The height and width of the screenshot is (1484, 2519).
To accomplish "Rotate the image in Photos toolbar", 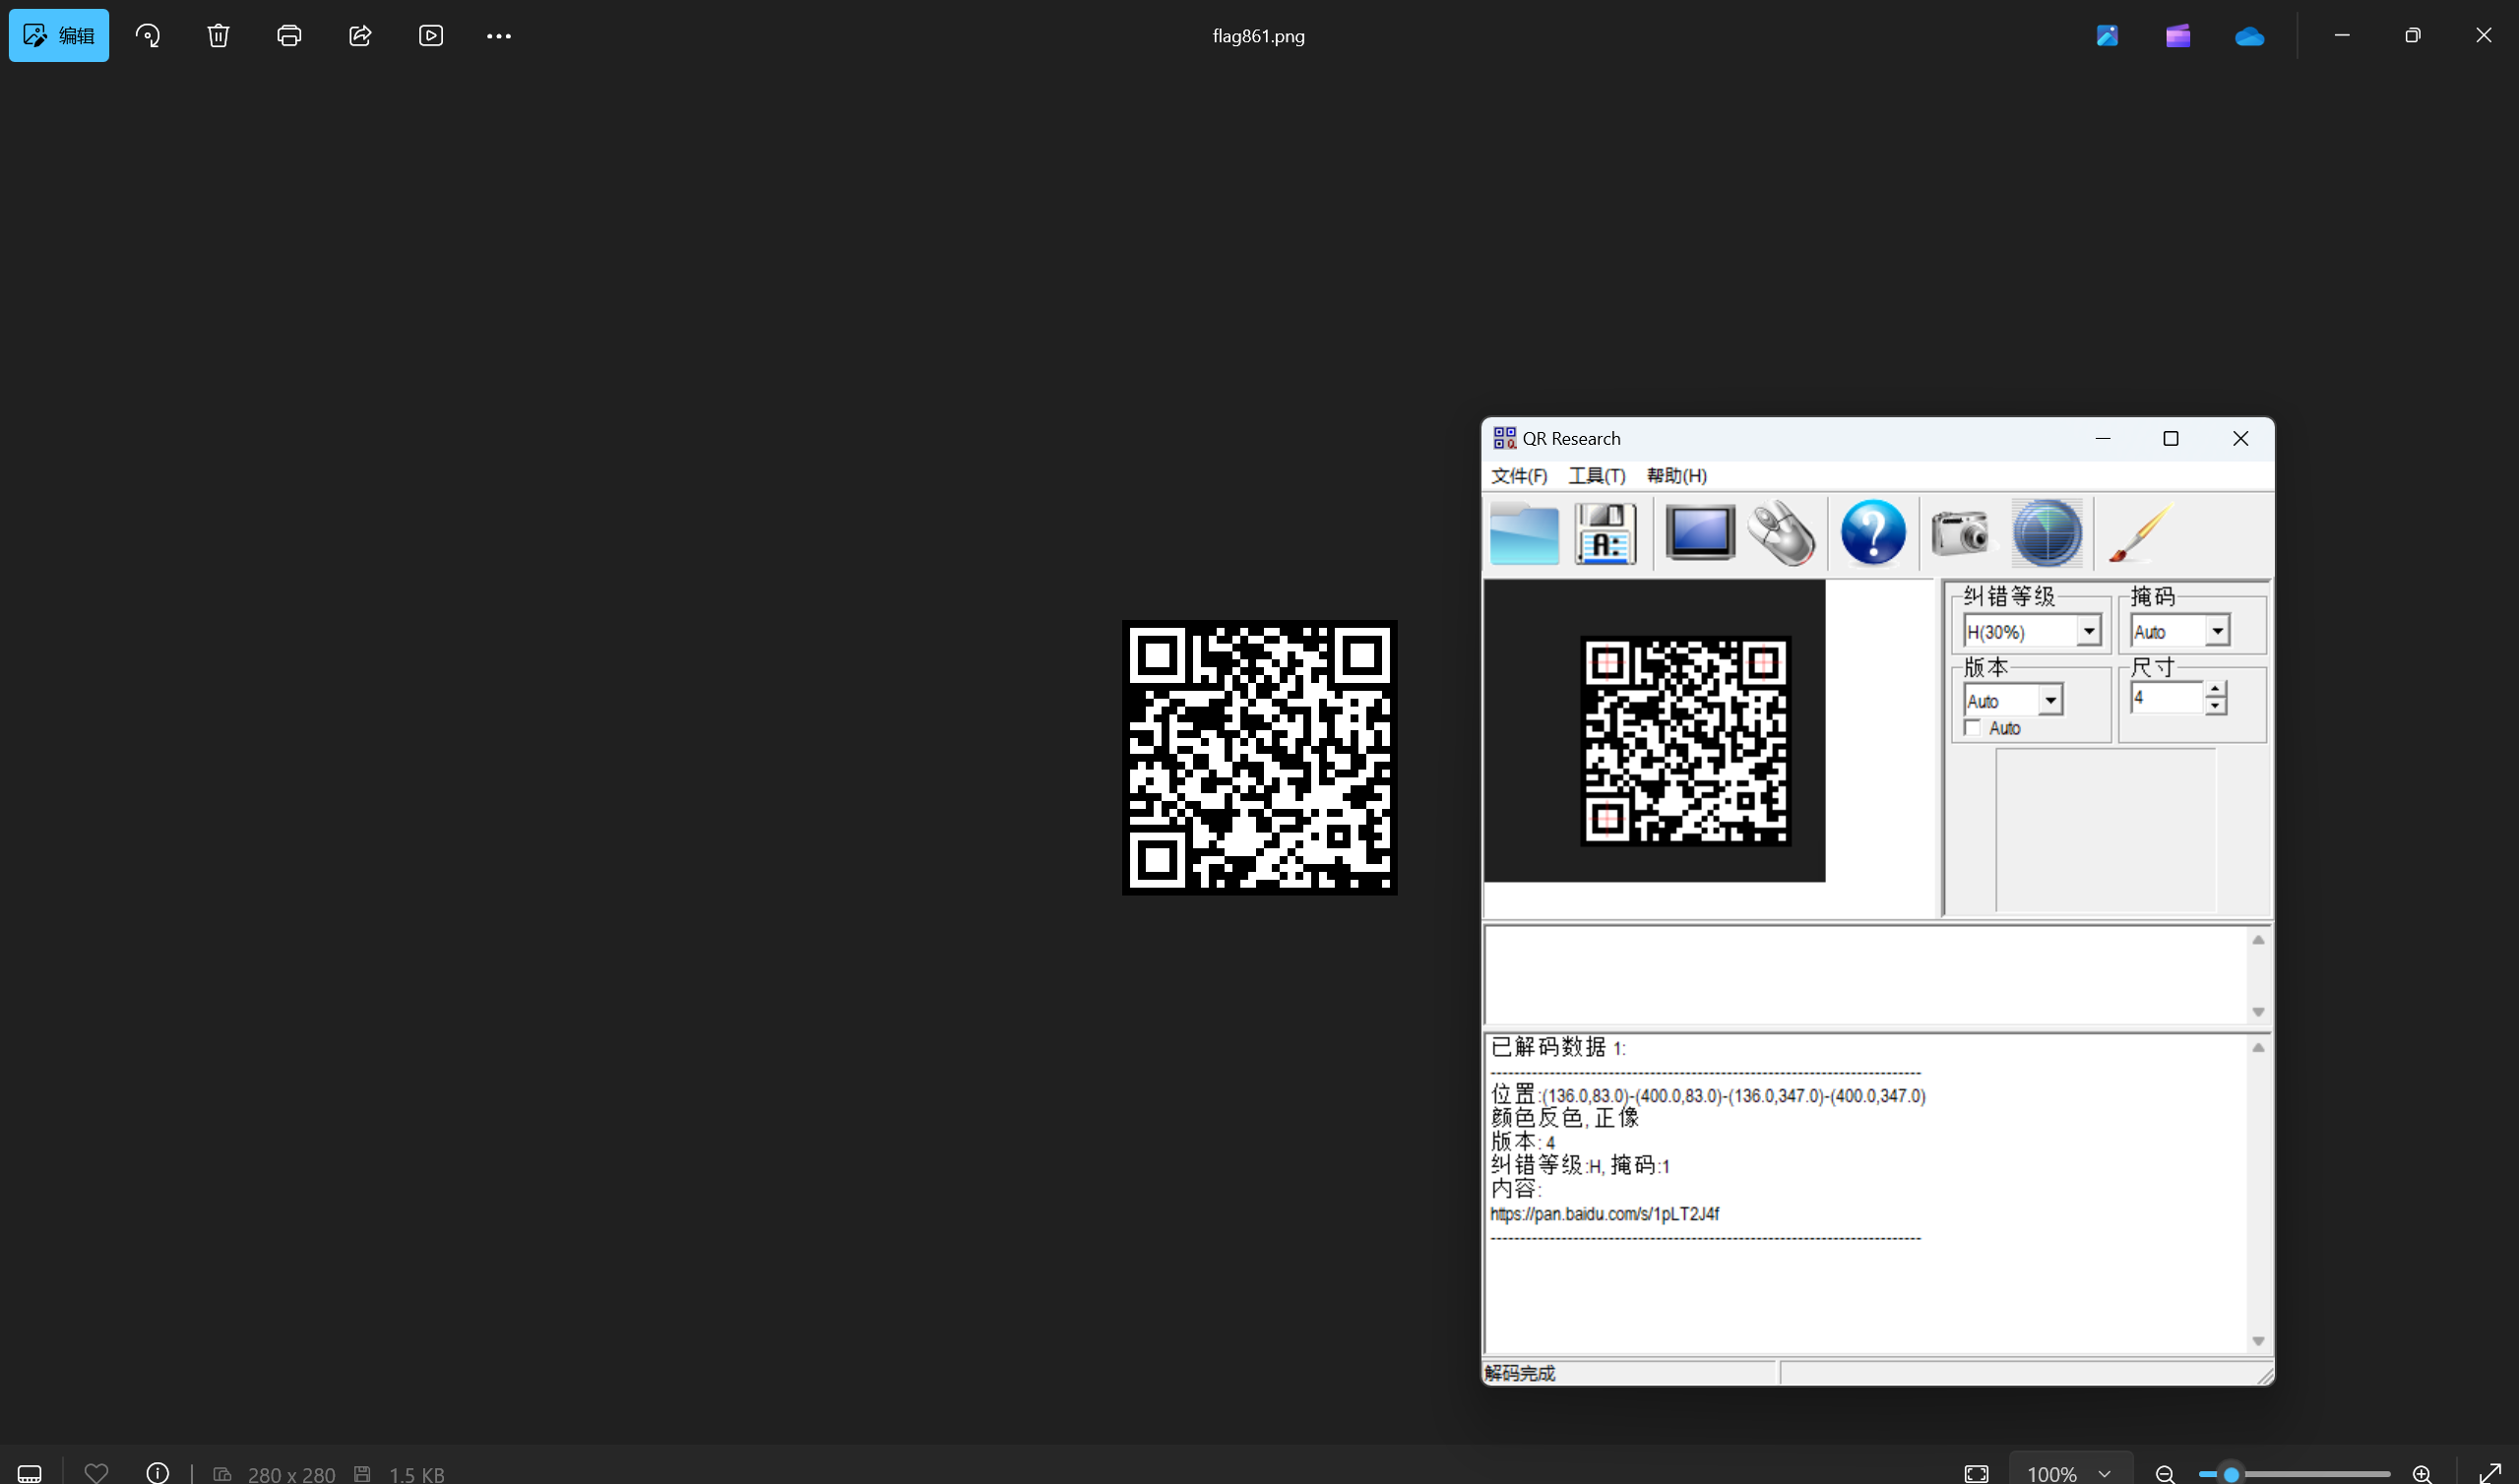I will click(148, 36).
